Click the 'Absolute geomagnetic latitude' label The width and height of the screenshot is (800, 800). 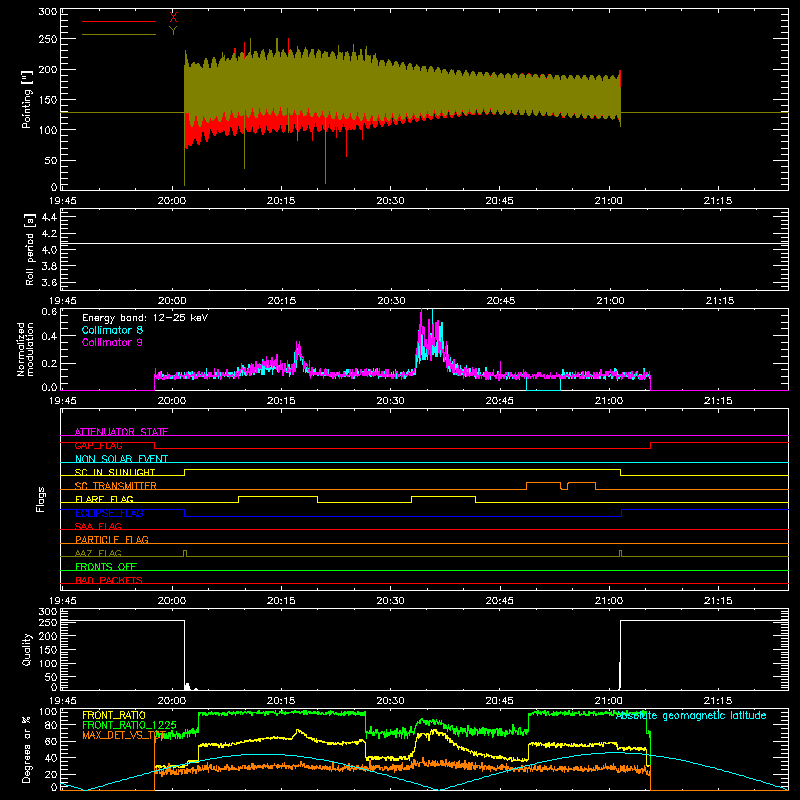point(691,715)
